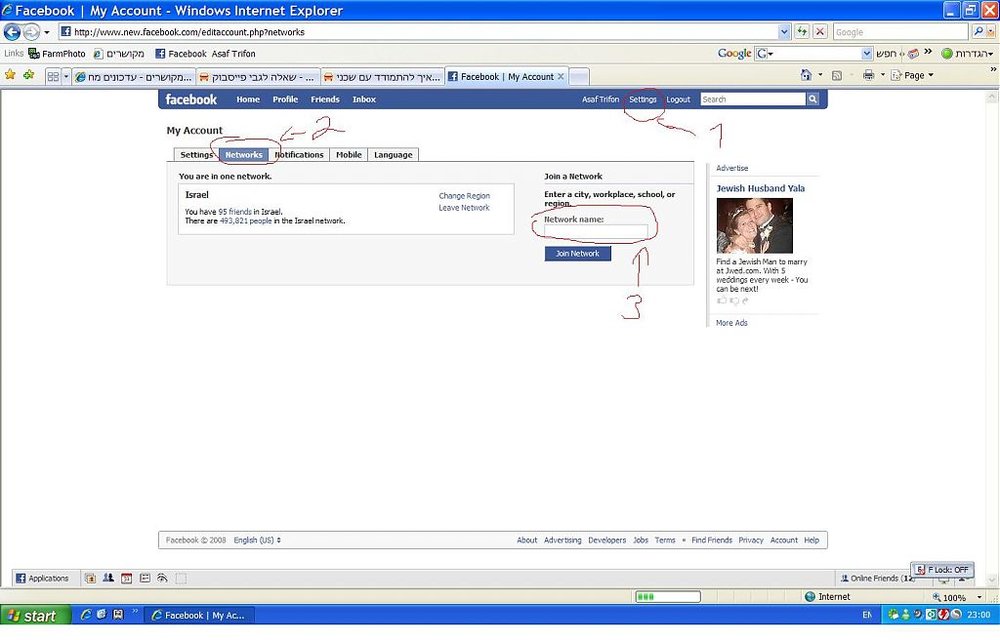This screenshot has height=640, width=1000.
Task: Expand the Print options dropdown arrow
Action: 883,75
